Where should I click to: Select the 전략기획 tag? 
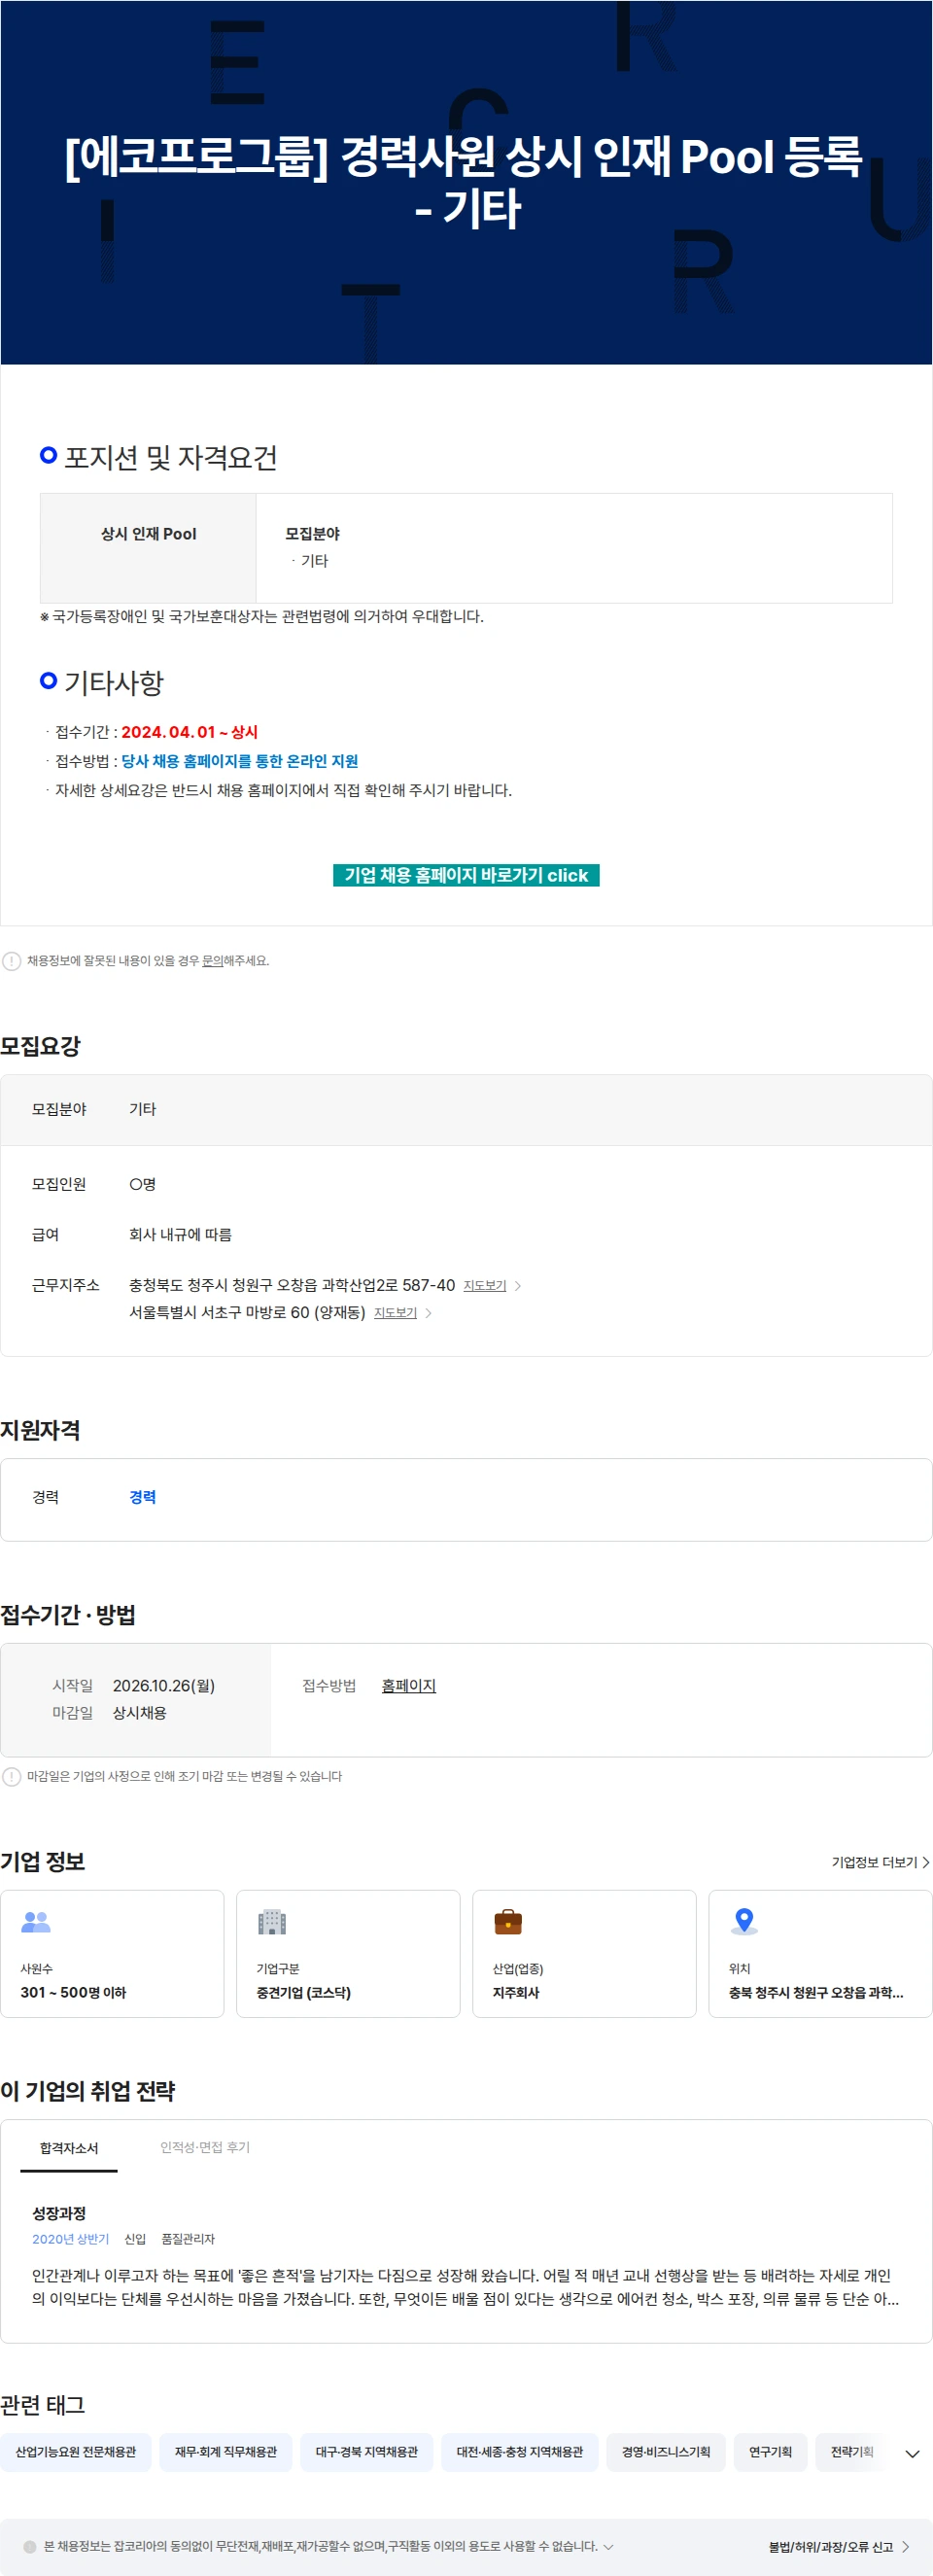852,2452
